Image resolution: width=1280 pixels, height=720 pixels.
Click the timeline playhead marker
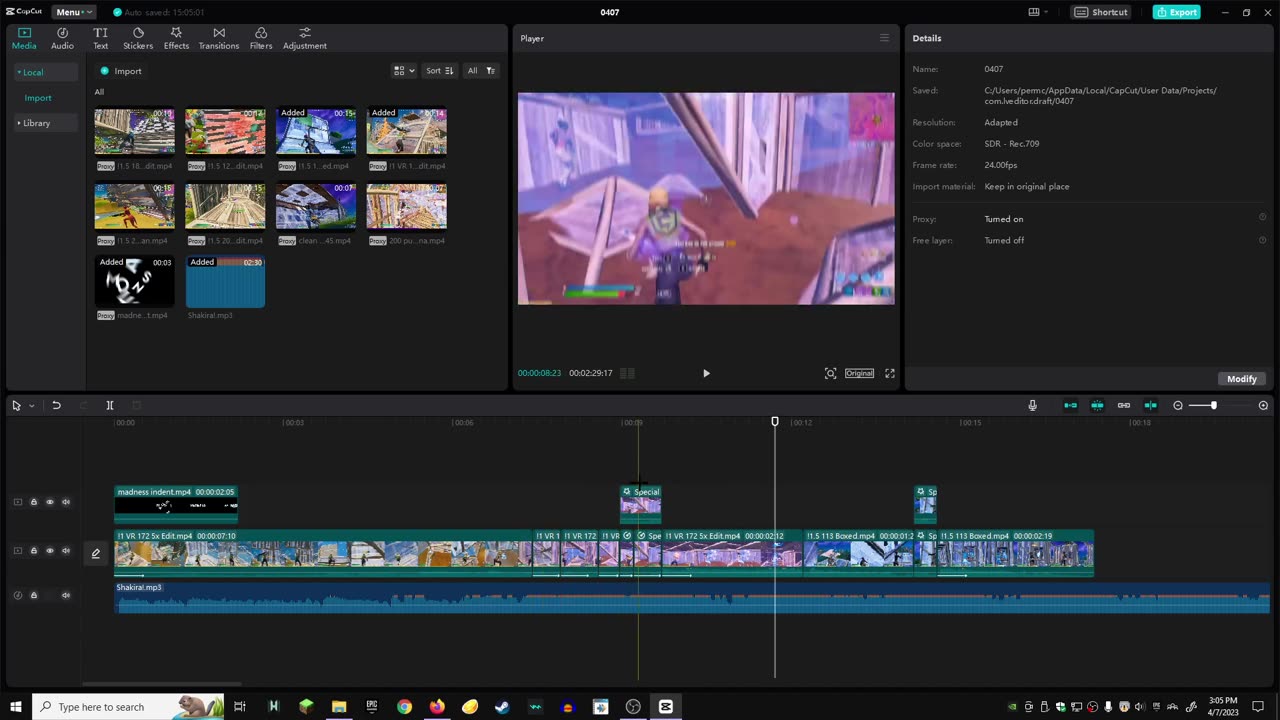tap(775, 422)
